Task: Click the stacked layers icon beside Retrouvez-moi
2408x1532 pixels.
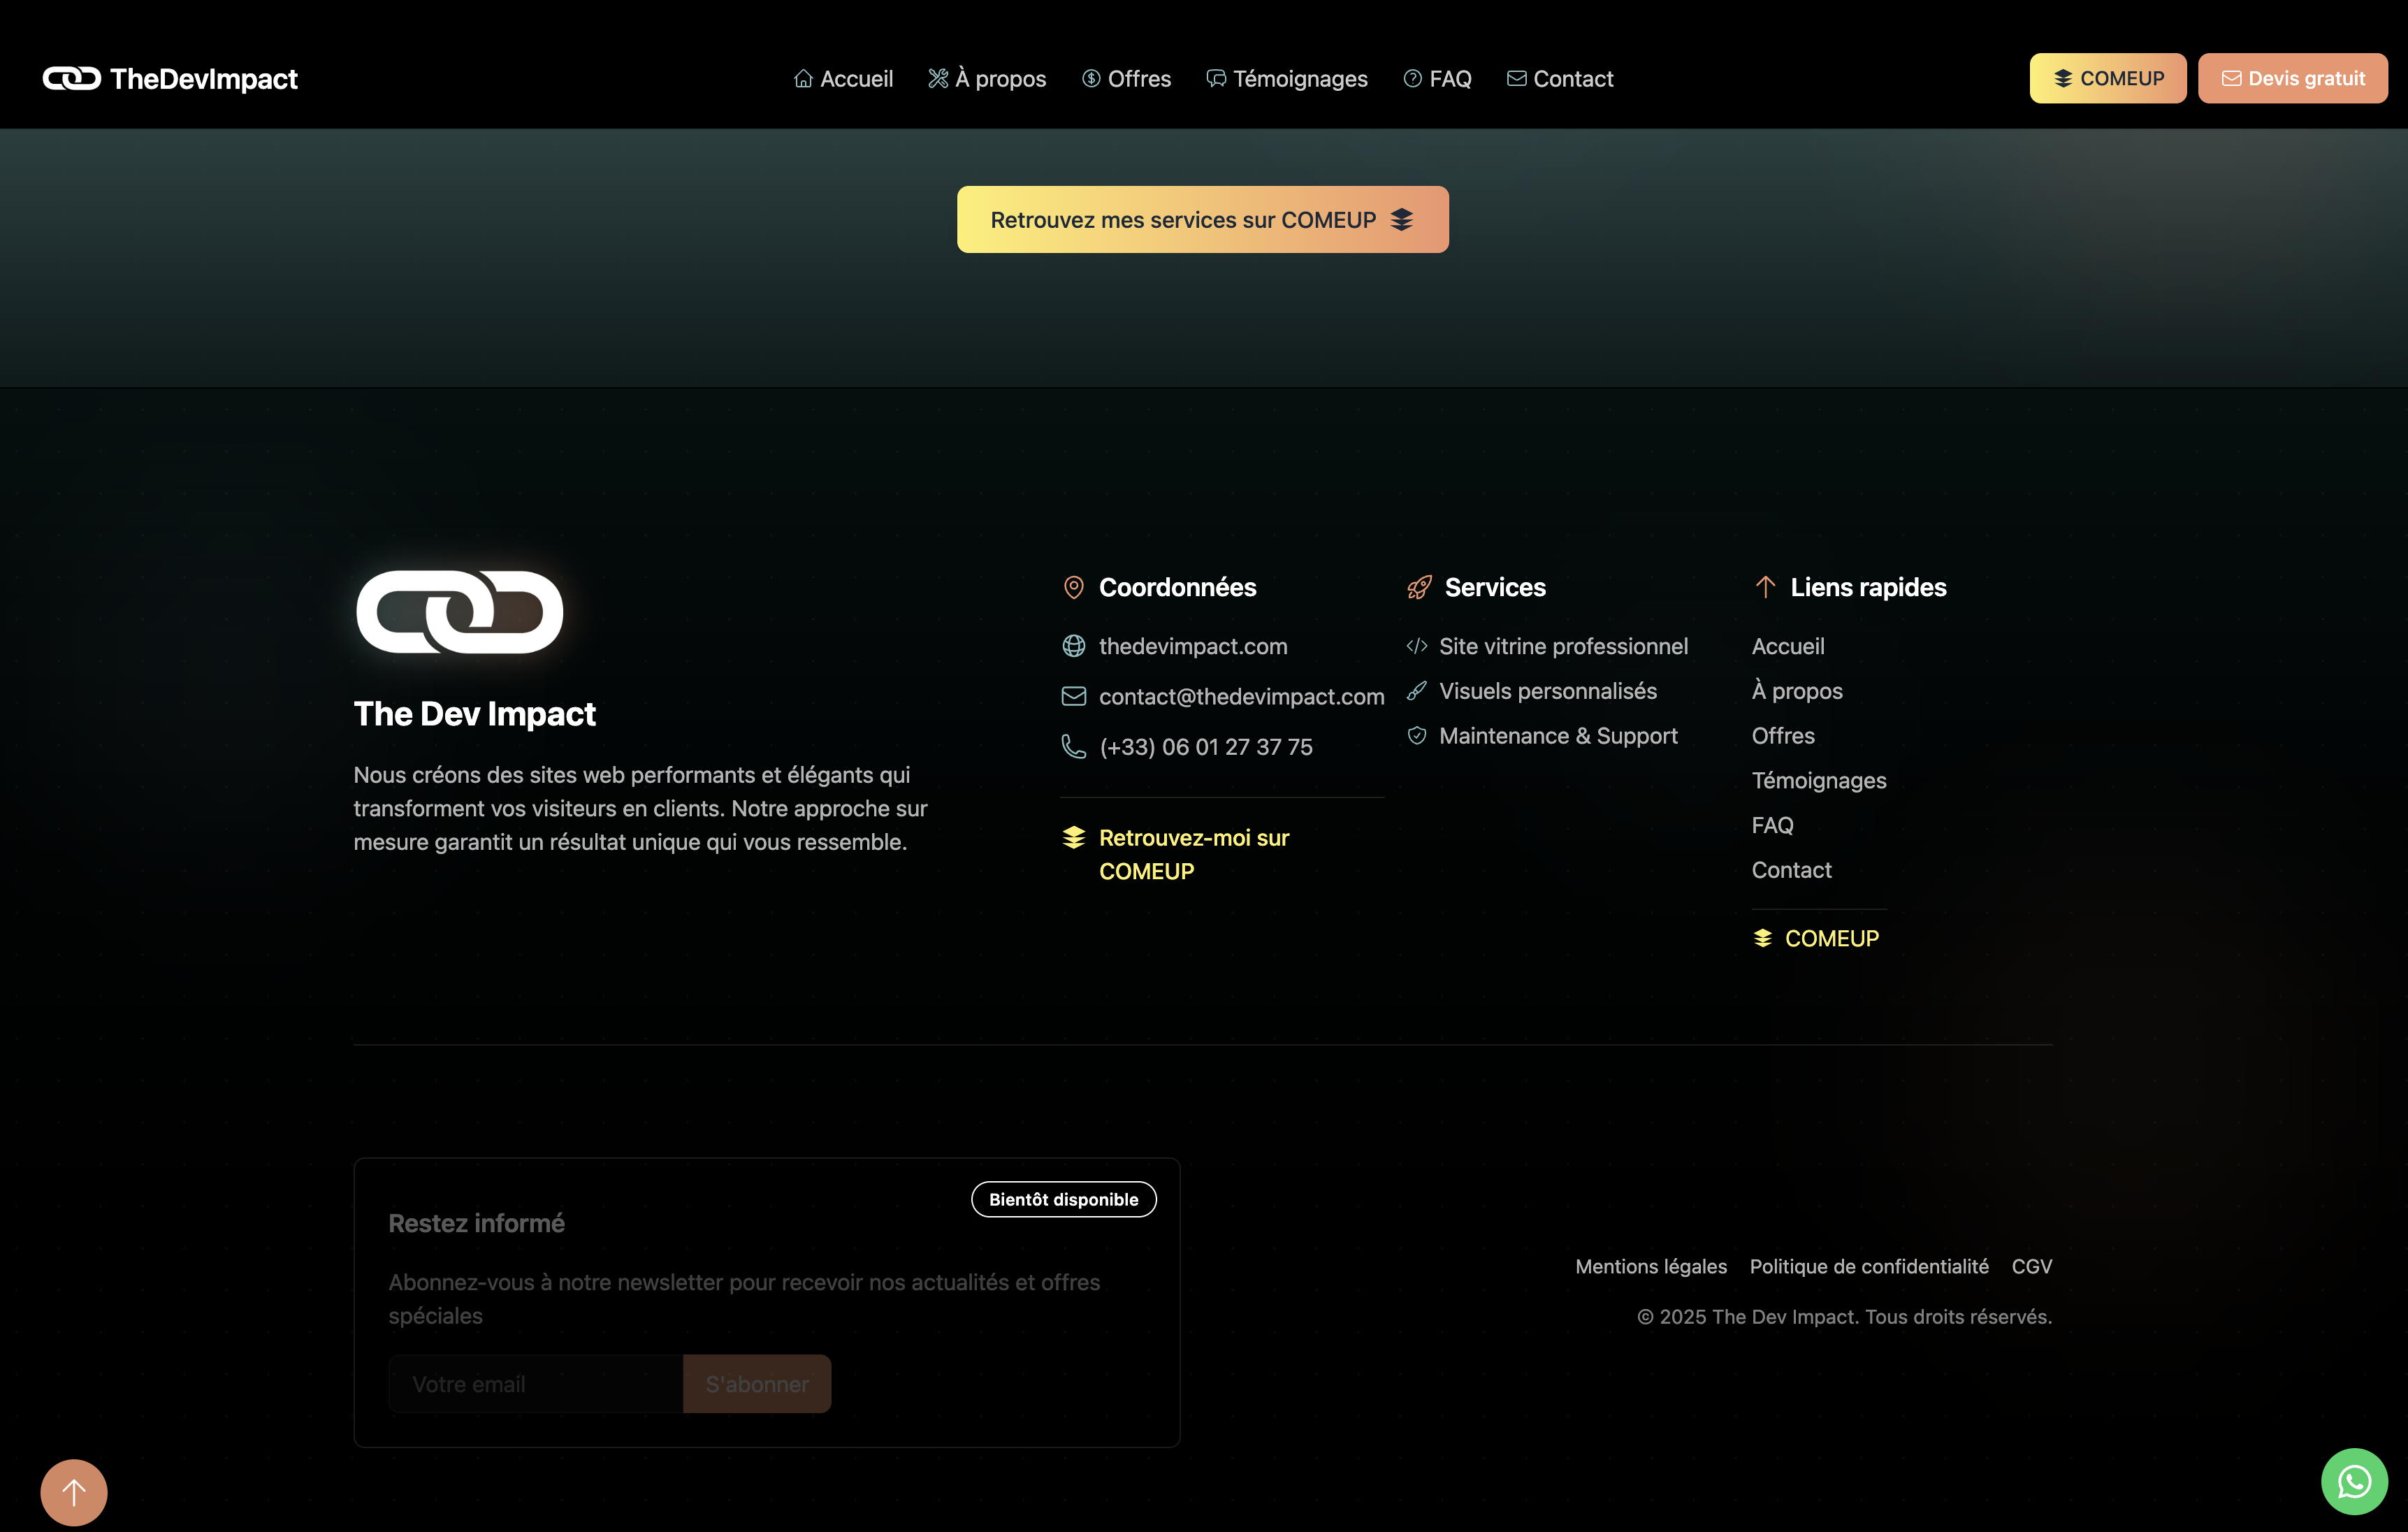Action: tap(1073, 837)
